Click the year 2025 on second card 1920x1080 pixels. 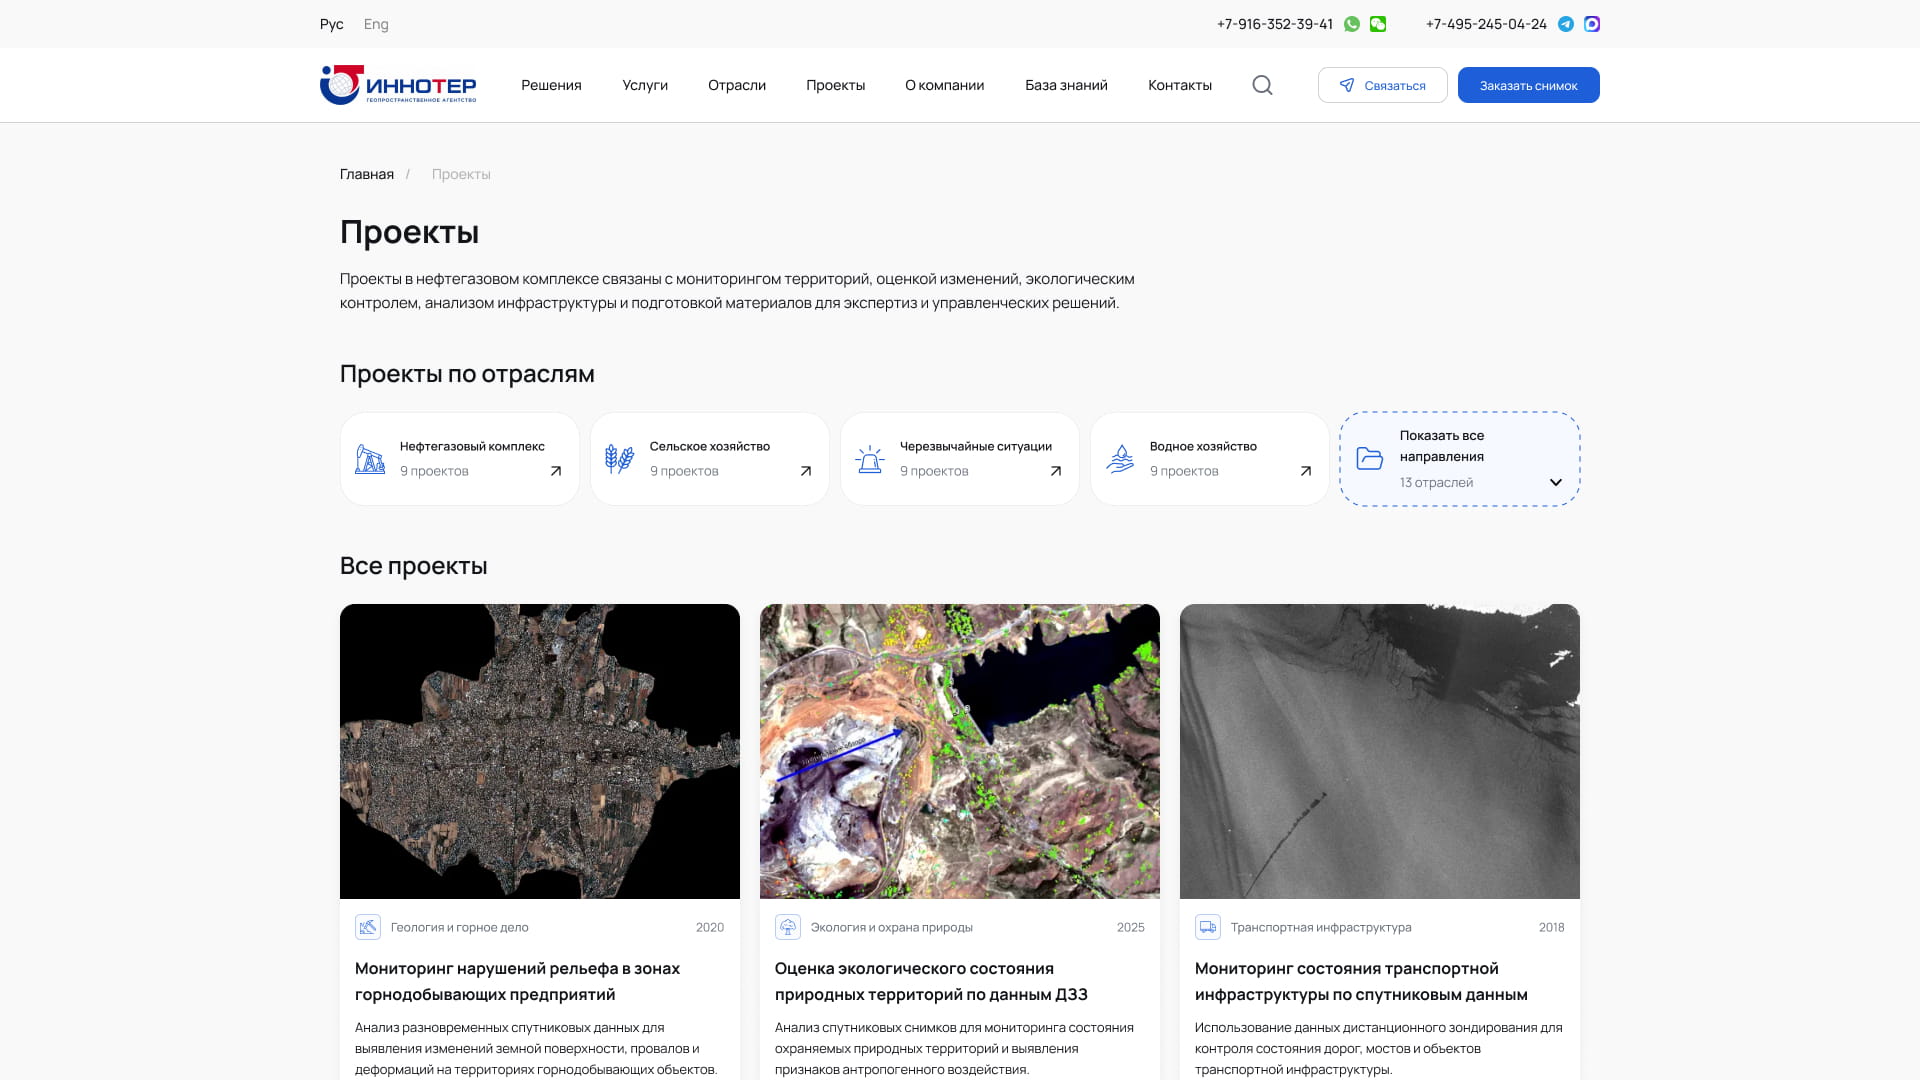tap(1131, 927)
